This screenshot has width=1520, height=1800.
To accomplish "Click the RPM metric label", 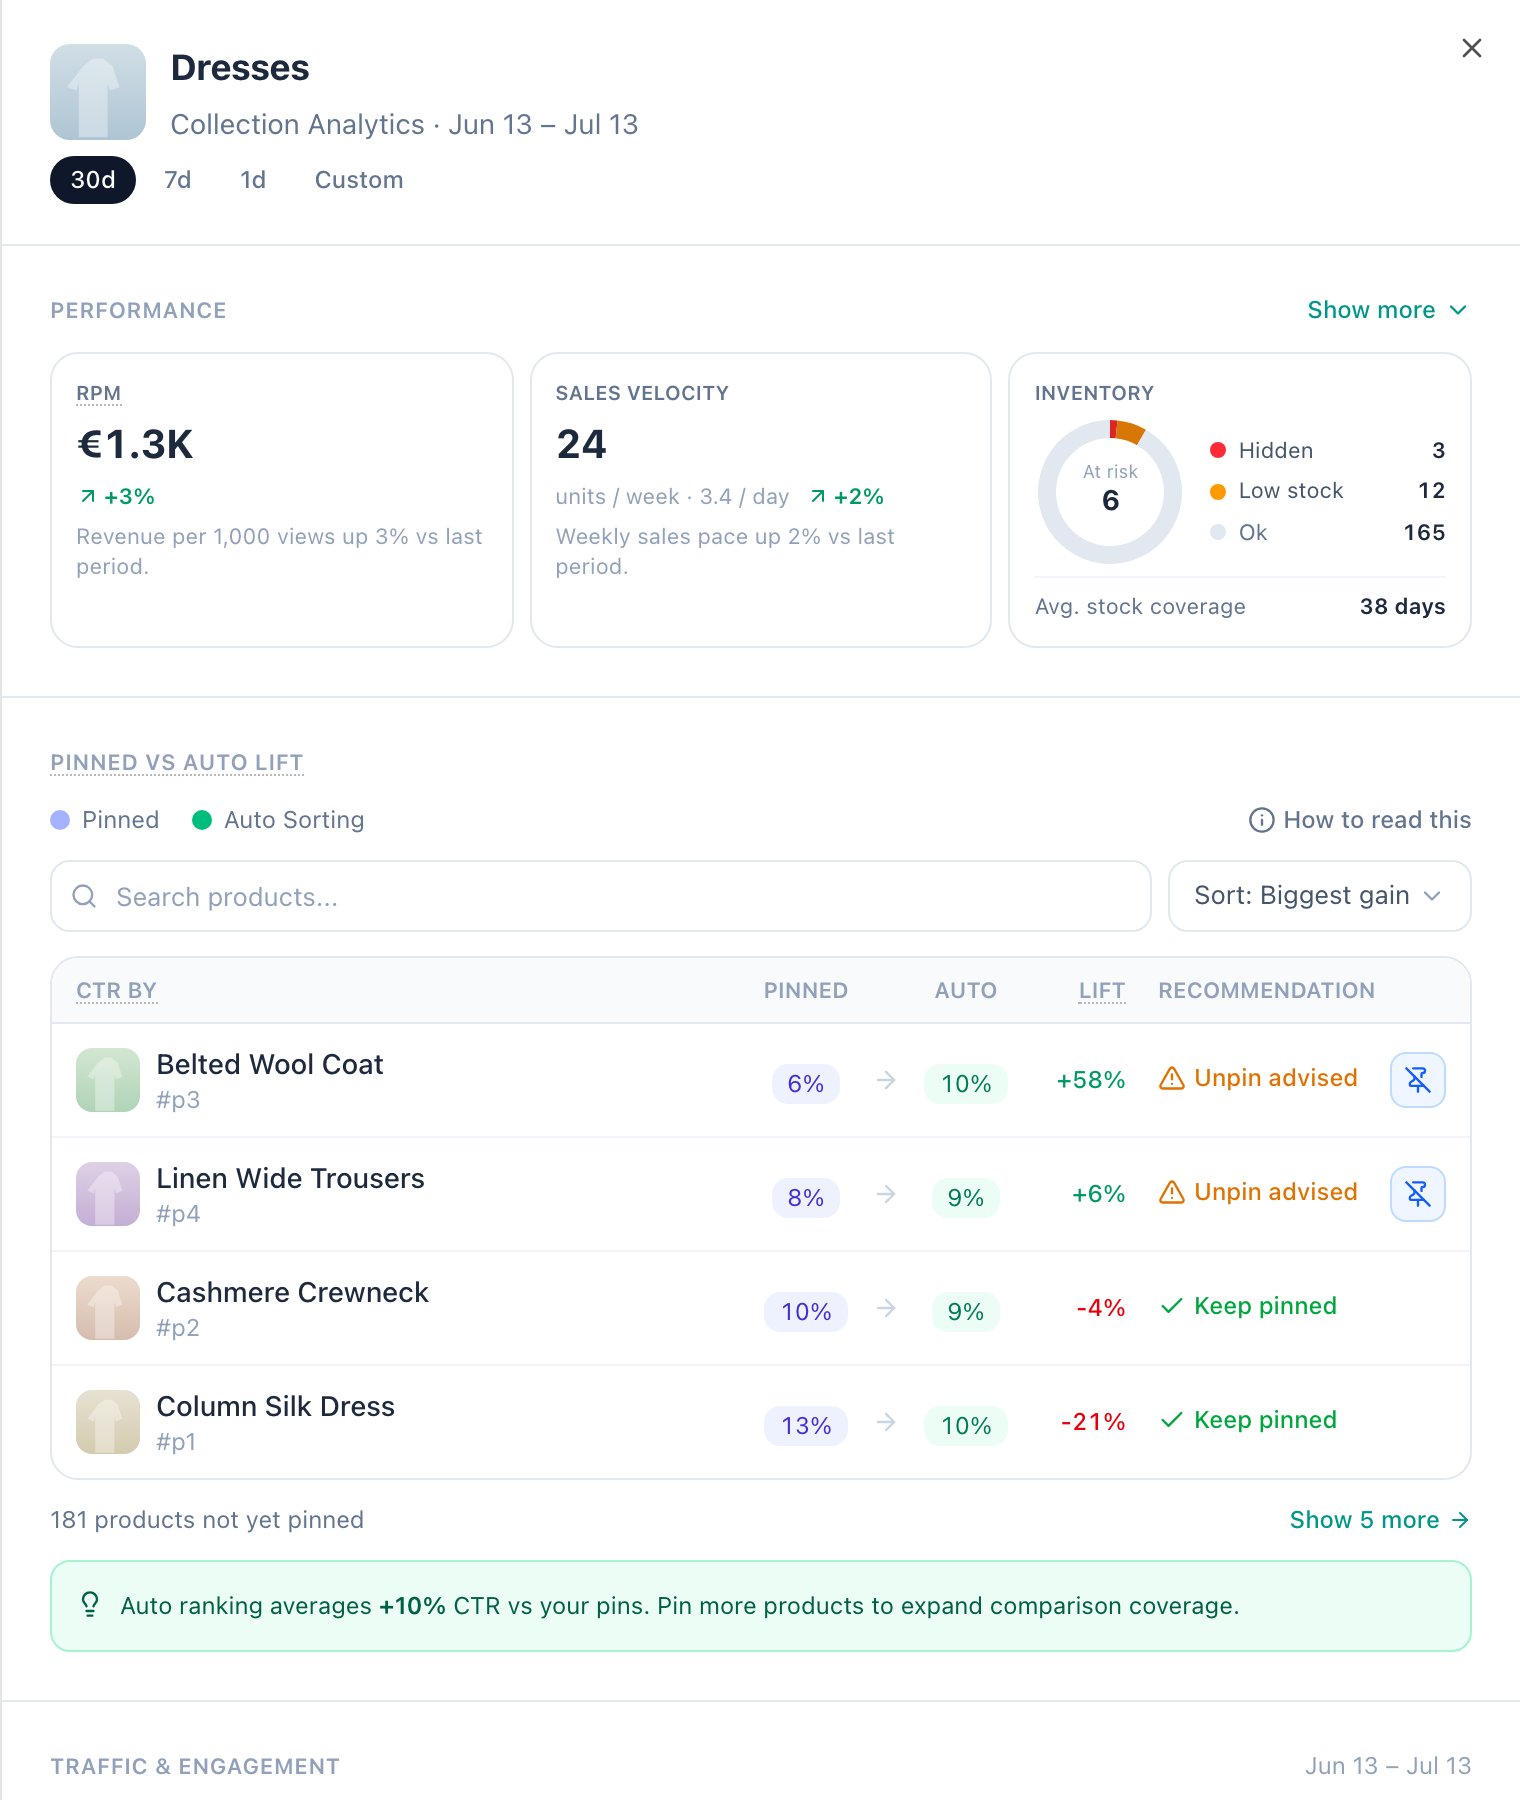I will [99, 393].
